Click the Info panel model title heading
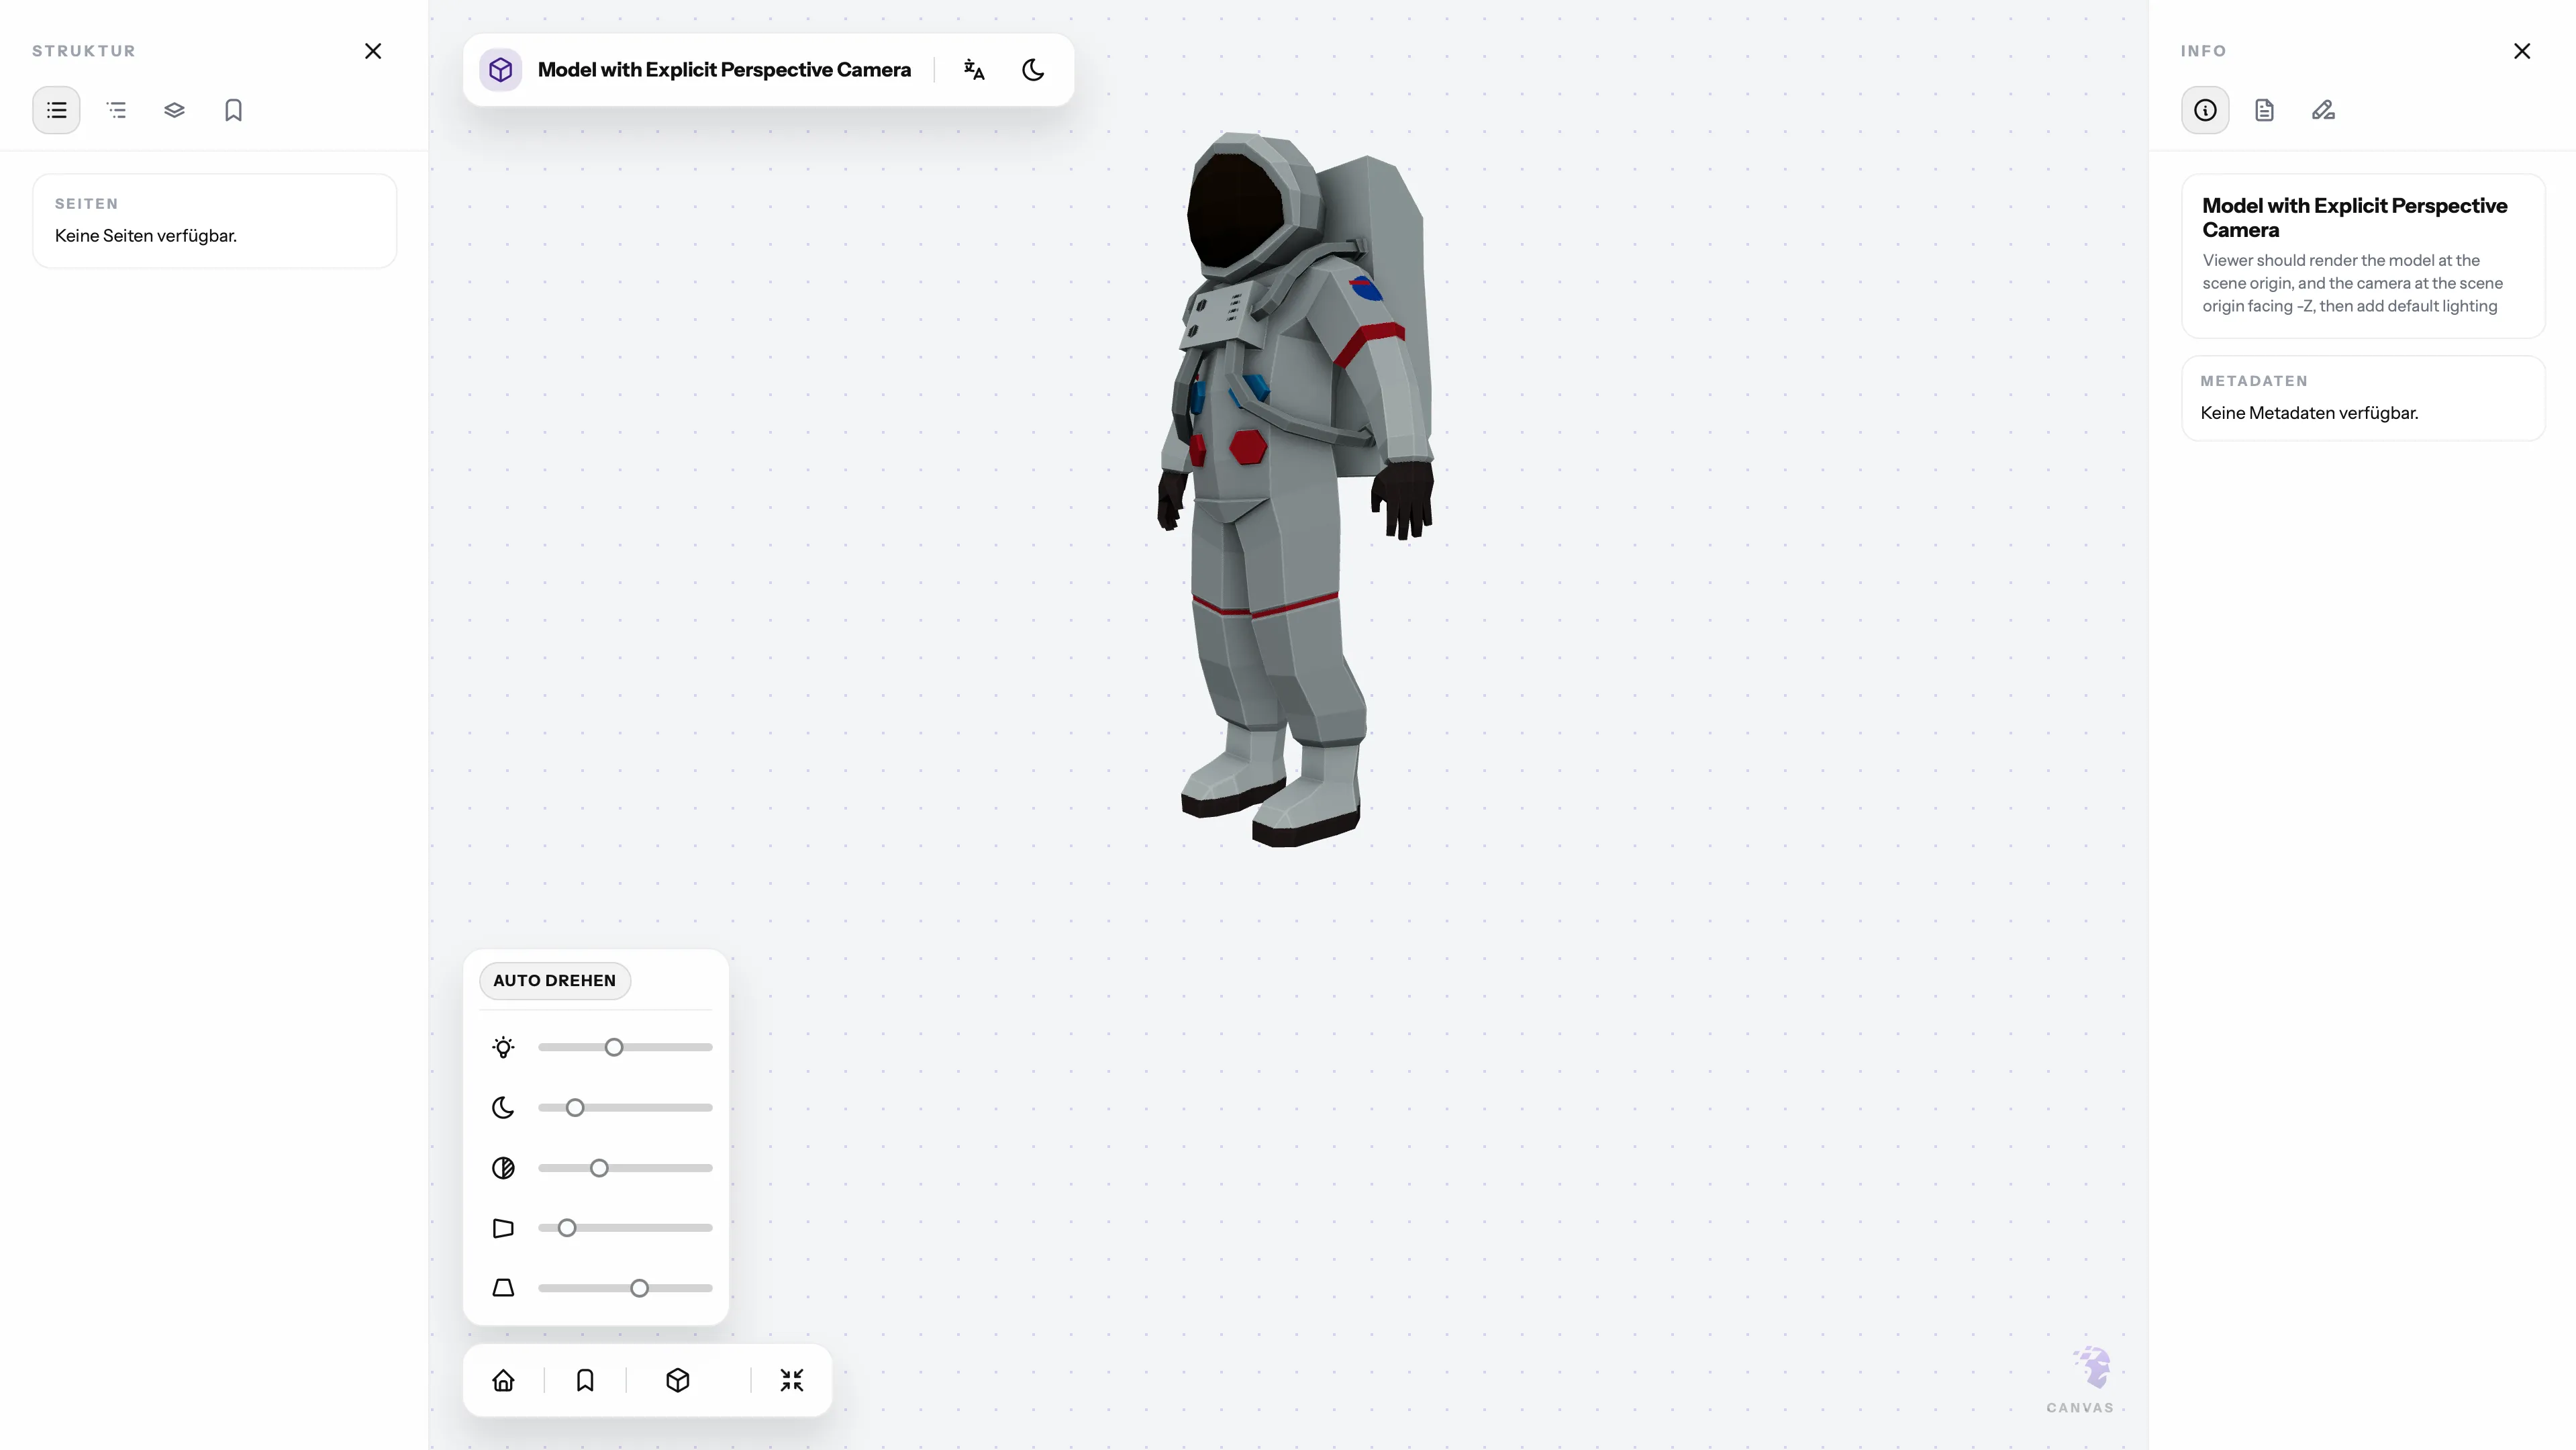This screenshot has width=2576, height=1450. tap(2354, 218)
